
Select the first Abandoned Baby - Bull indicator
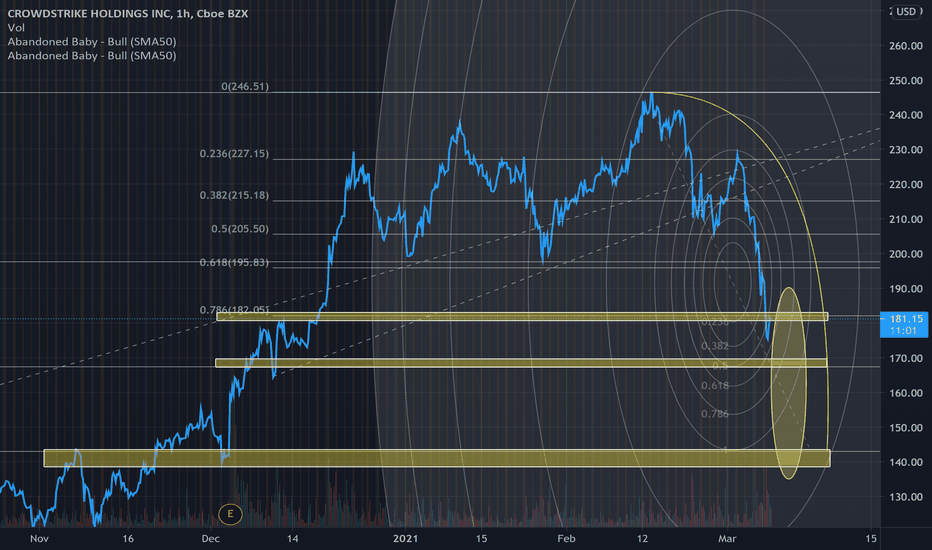pyautogui.click(x=92, y=42)
